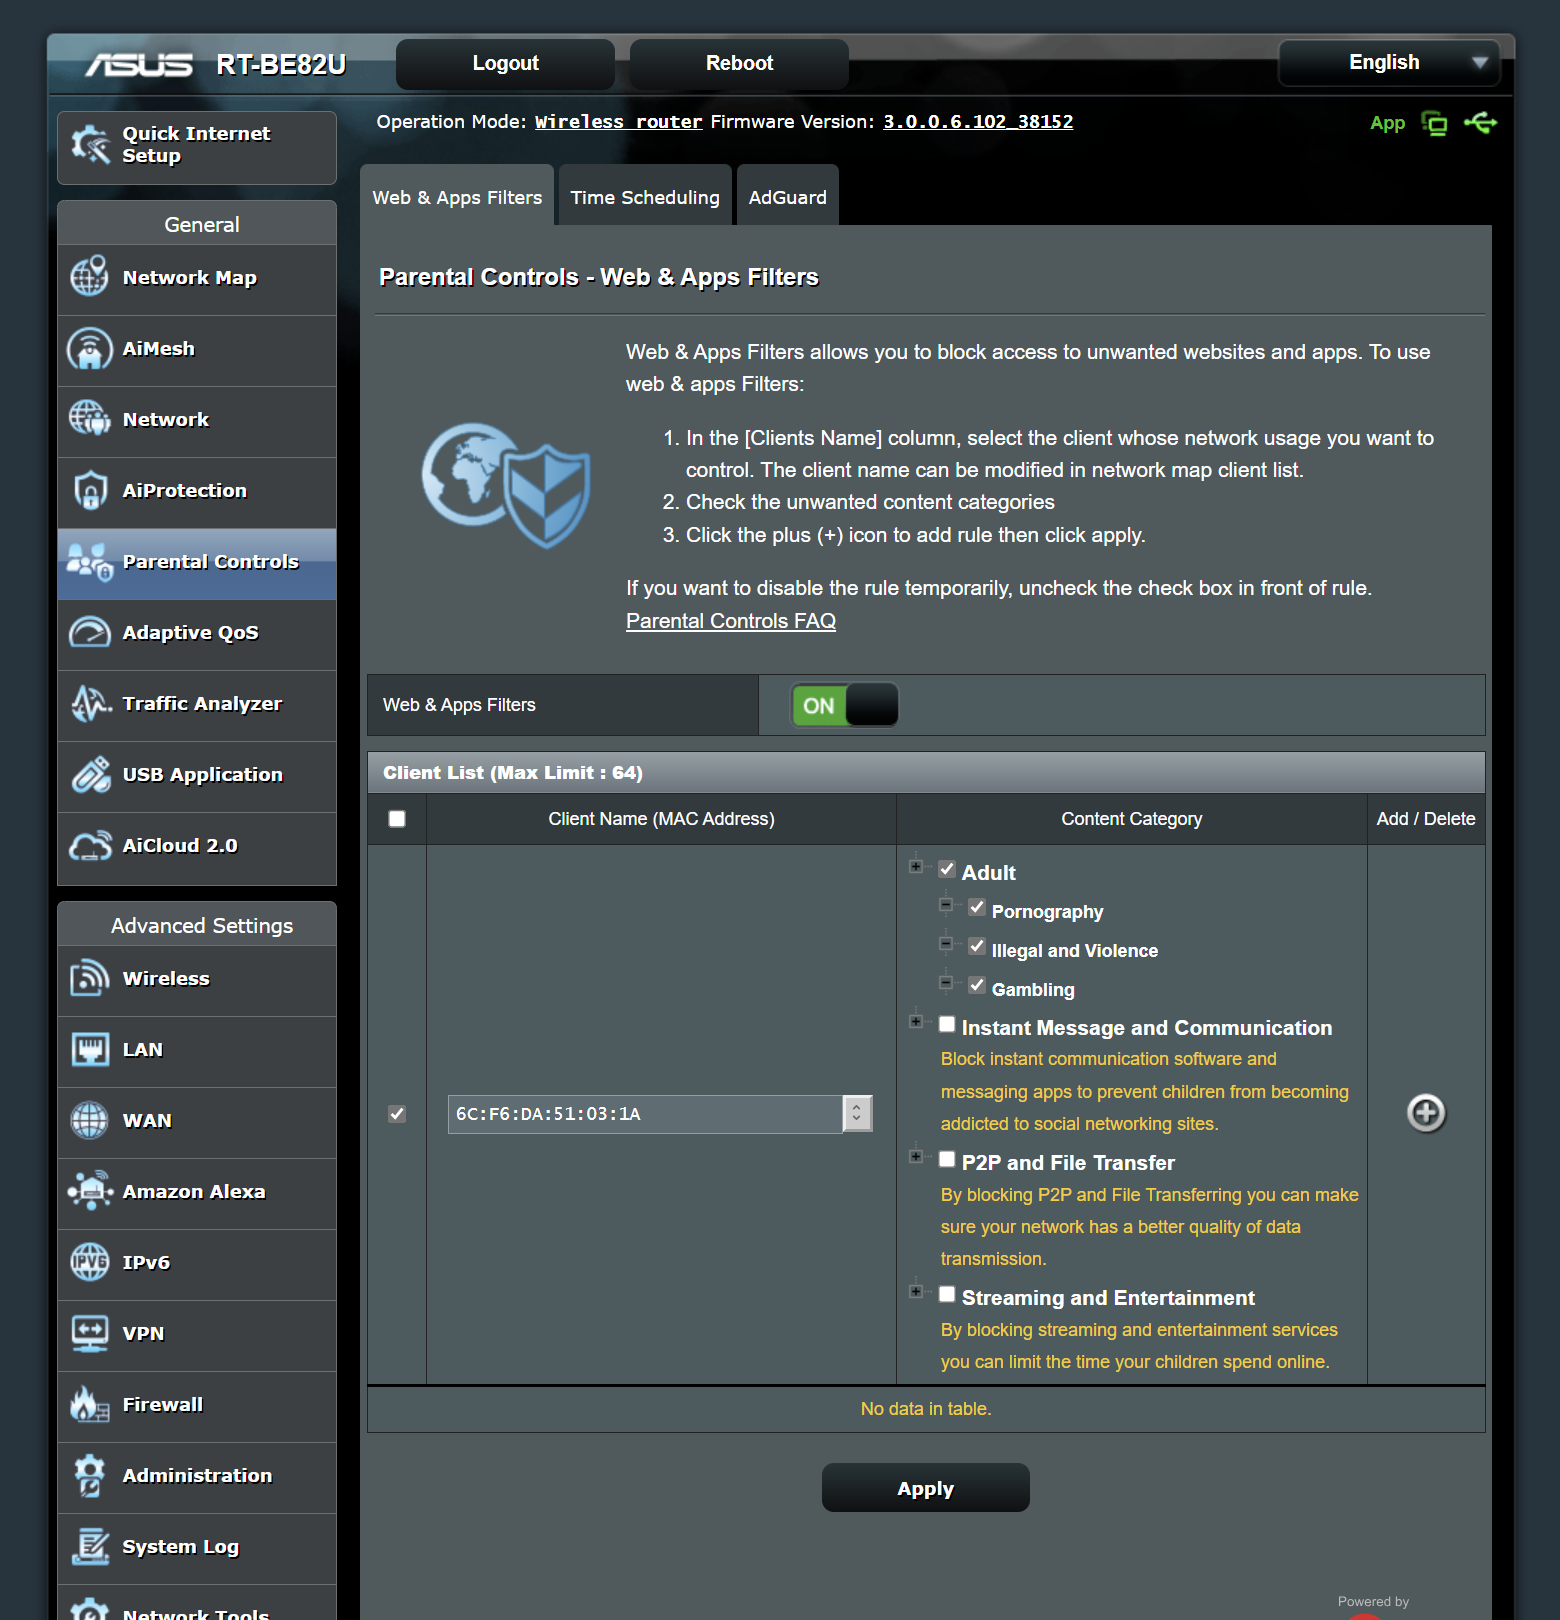Click the Network globe icon
This screenshot has width=1560, height=1620.
pyautogui.click(x=90, y=419)
